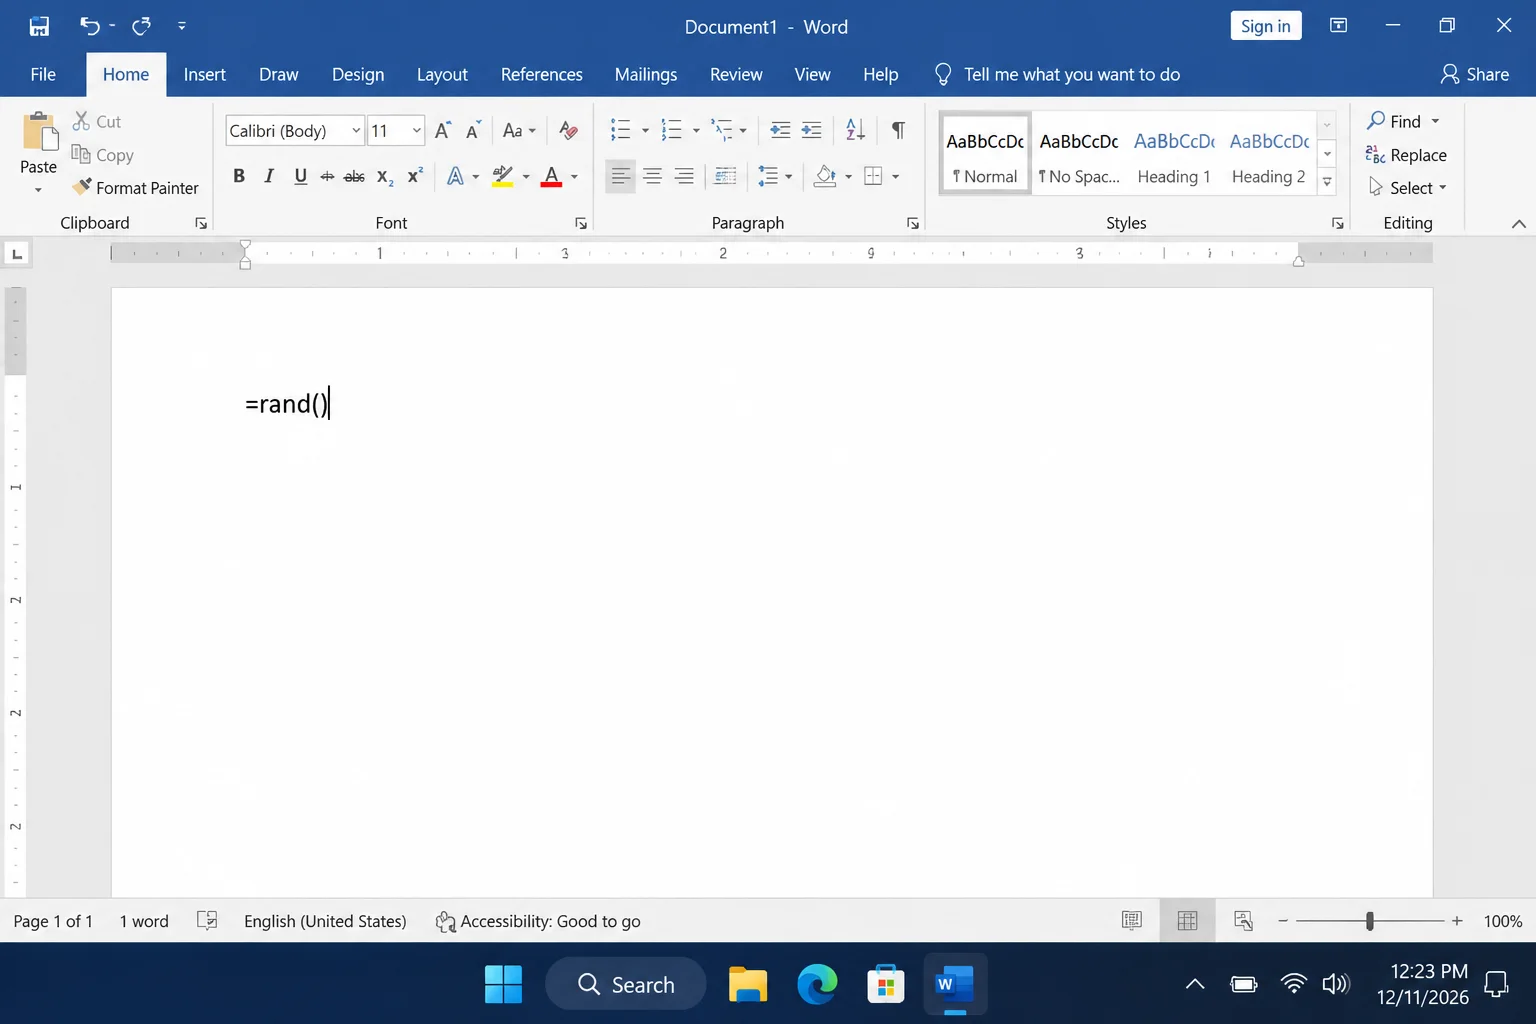Click the Share button

click(1475, 74)
